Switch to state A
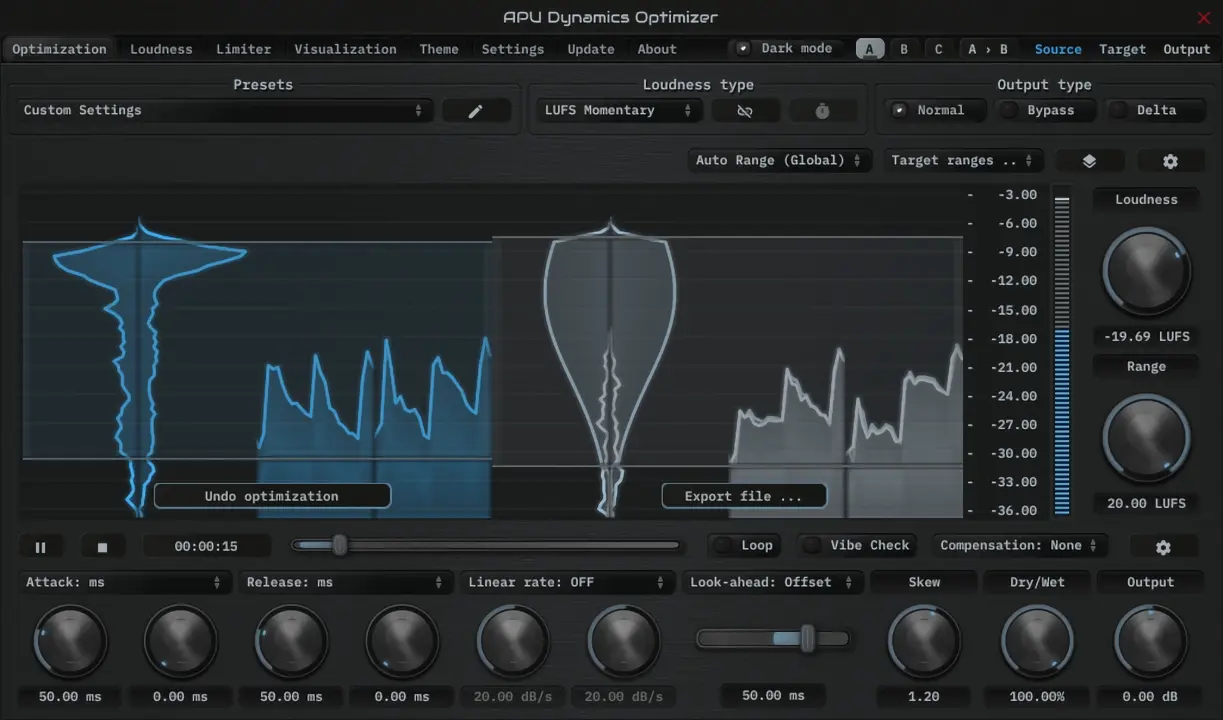This screenshot has width=1223, height=720. click(x=870, y=49)
